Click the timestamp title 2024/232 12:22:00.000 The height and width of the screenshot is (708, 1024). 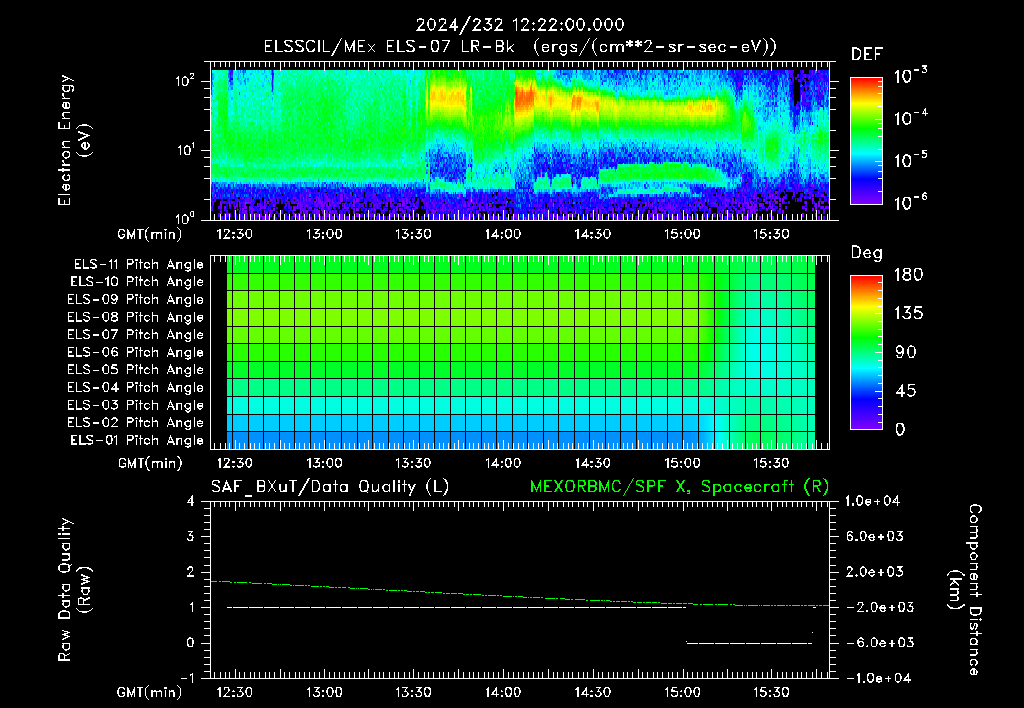(520, 25)
